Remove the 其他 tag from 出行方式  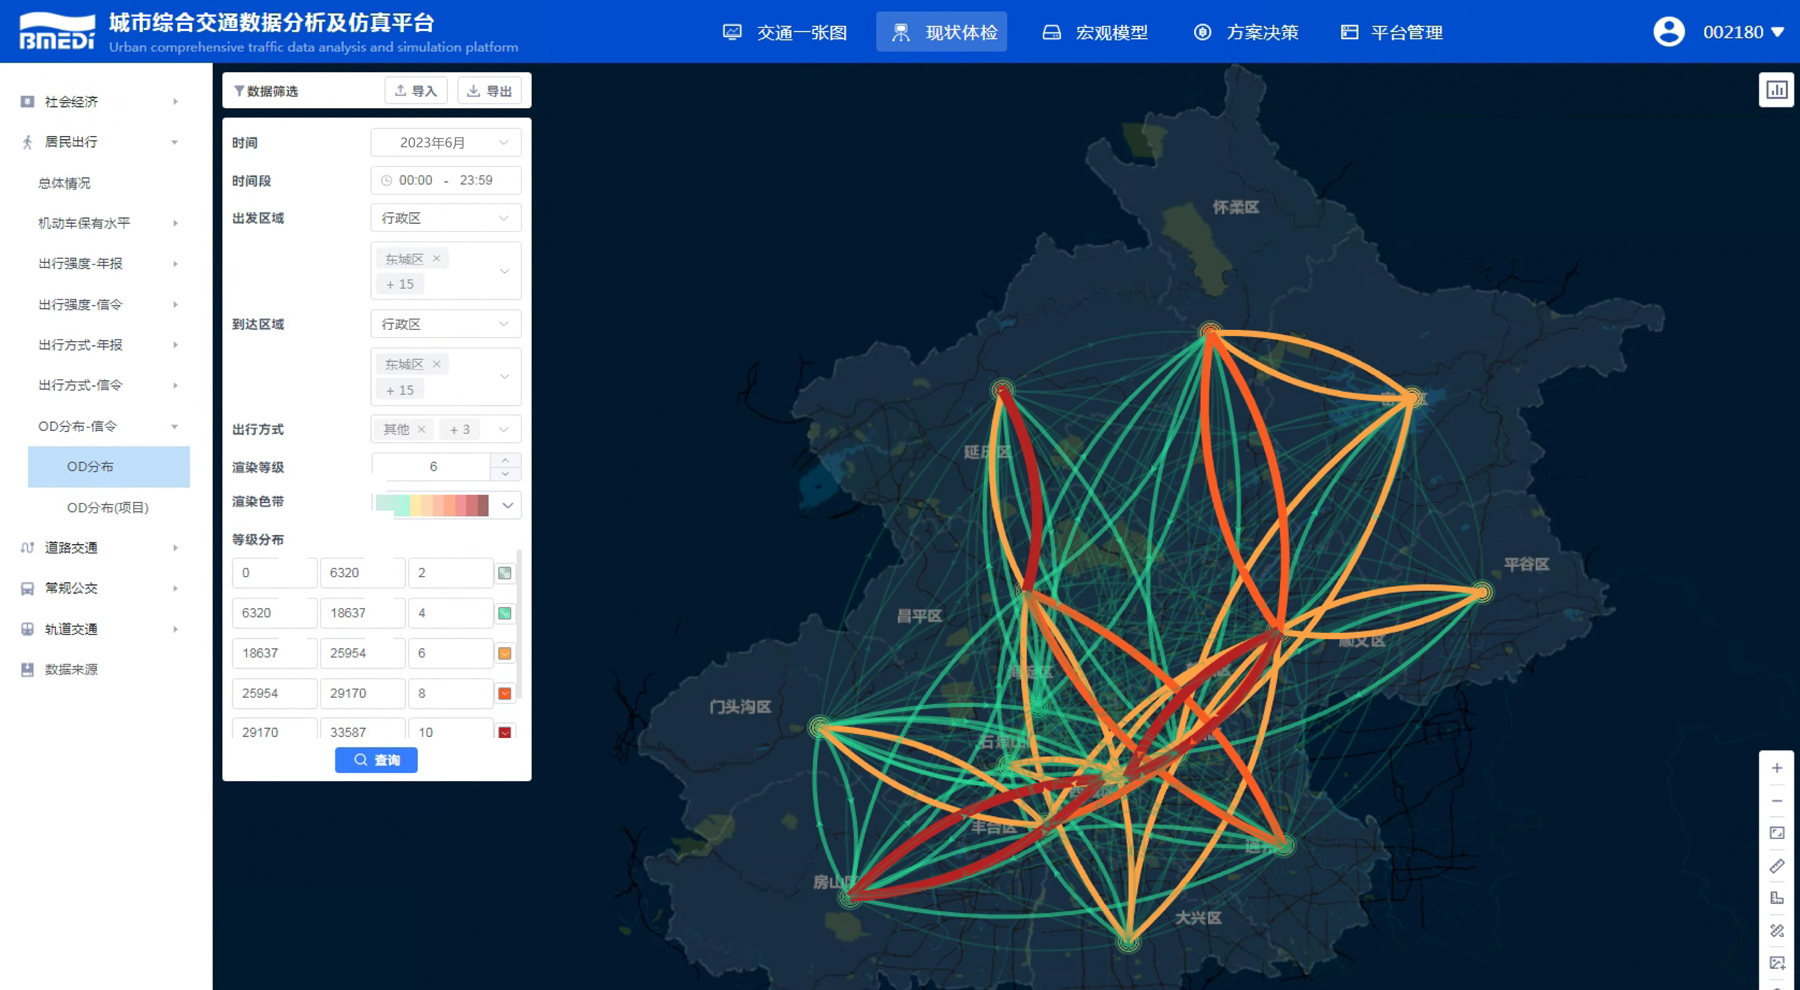pyautogui.click(x=422, y=430)
